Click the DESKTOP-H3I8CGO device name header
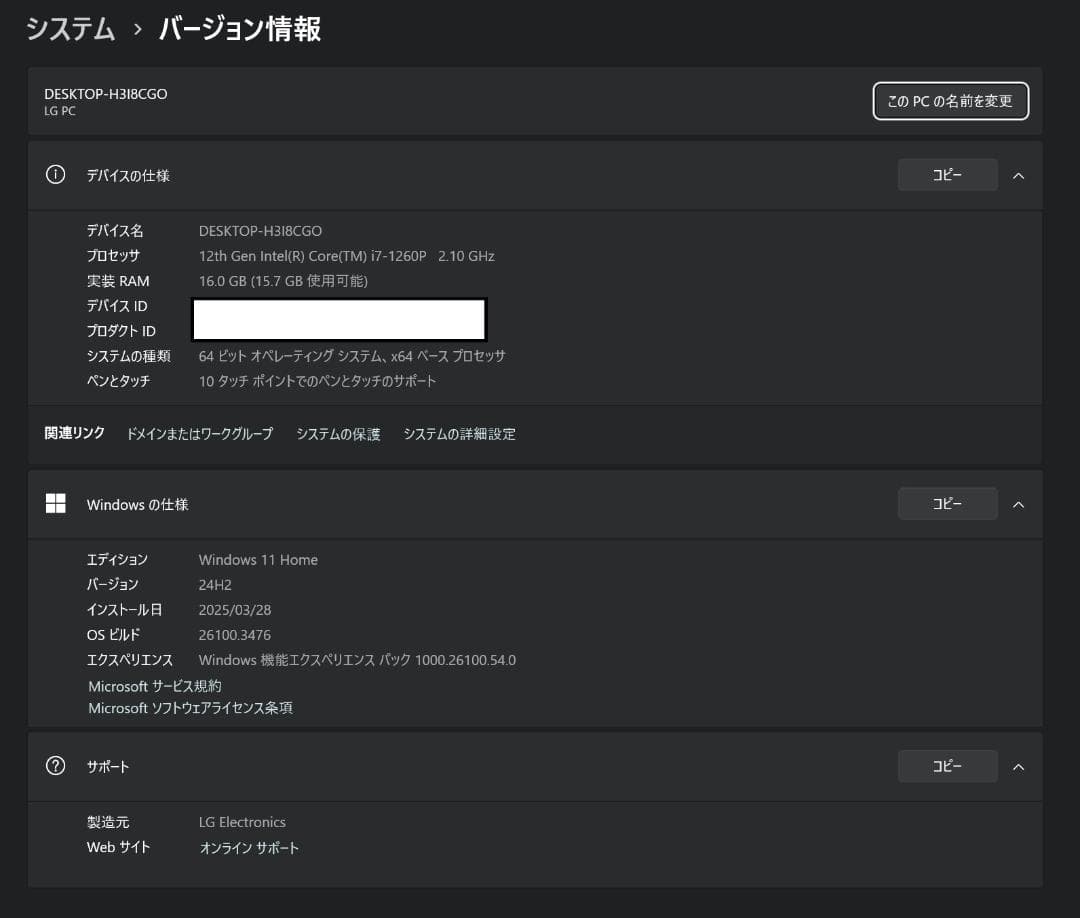This screenshot has height=918, width=1080. coord(105,93)
